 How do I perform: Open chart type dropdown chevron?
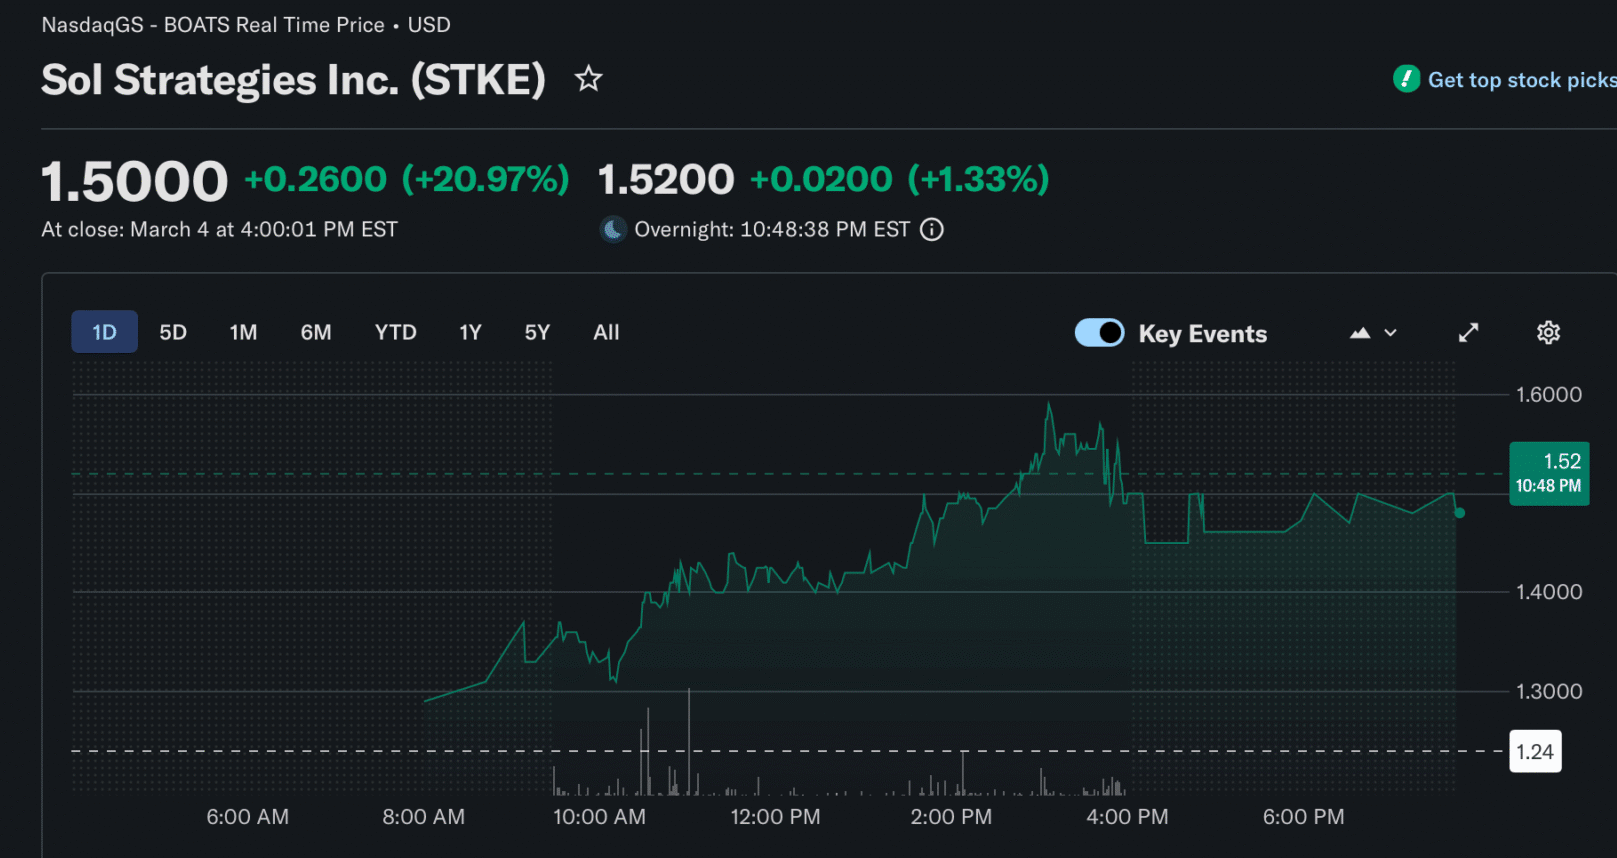coord(1390,333)
